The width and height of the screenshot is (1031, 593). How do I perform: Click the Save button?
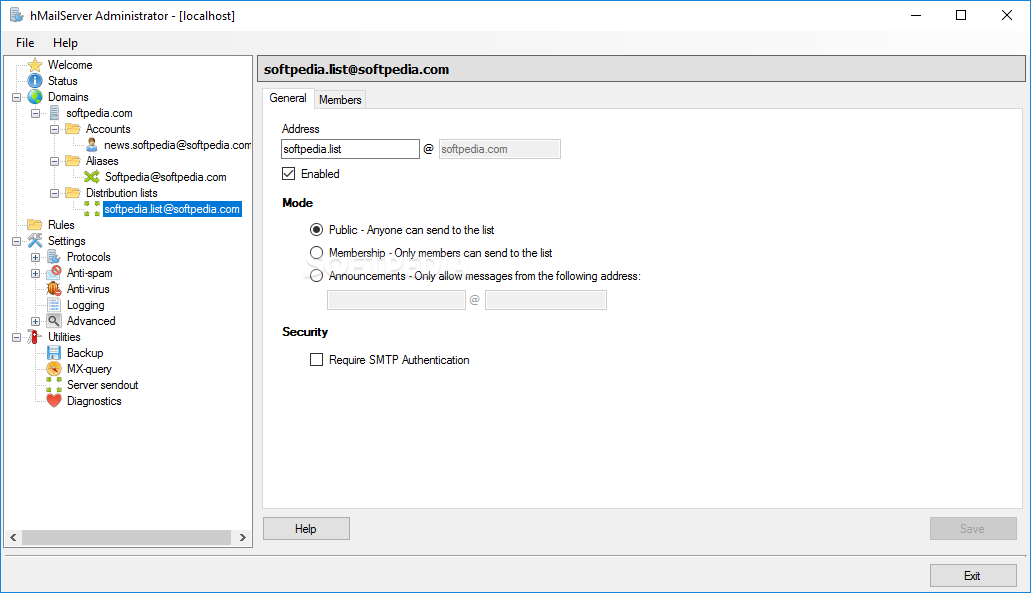[x=972, y=529]
